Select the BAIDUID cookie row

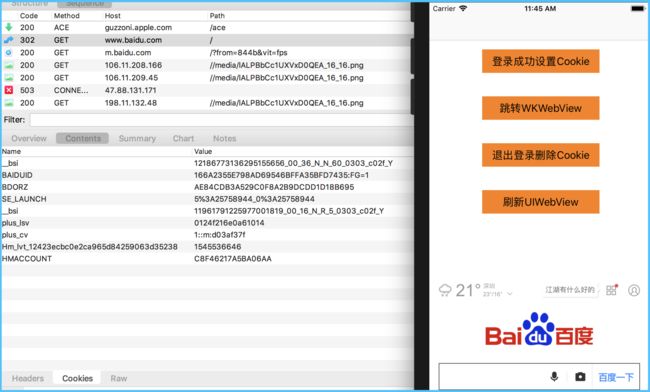click(x=206, y=175)
